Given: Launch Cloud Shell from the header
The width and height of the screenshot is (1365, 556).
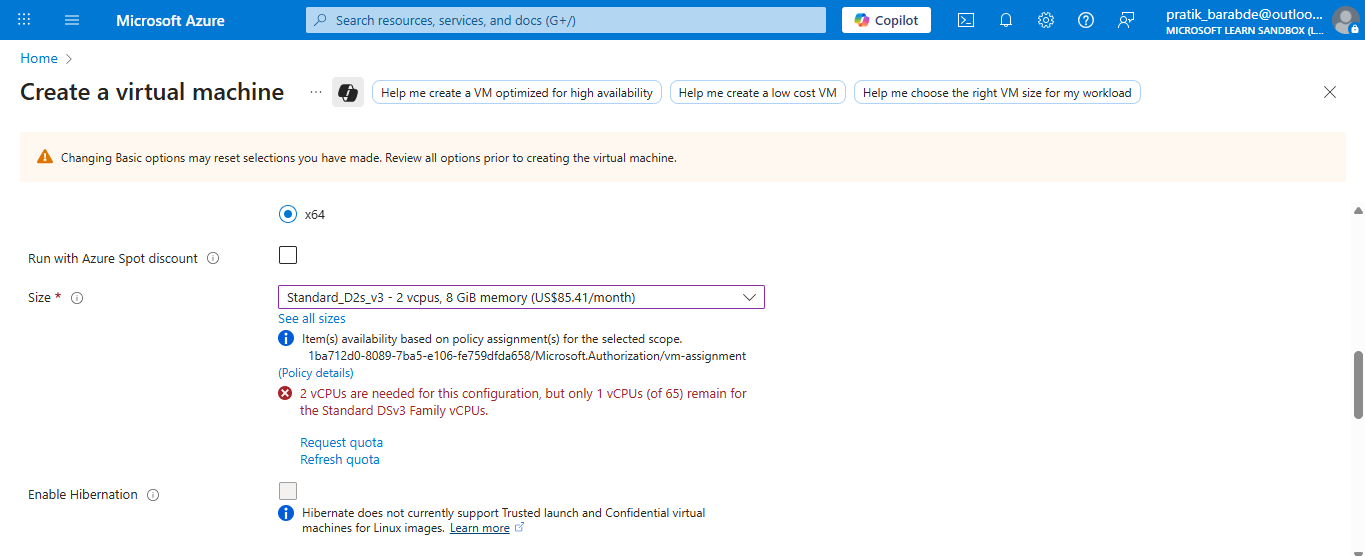Looking at the screenshot, I should pyautogui.click(x=966, y=20).
